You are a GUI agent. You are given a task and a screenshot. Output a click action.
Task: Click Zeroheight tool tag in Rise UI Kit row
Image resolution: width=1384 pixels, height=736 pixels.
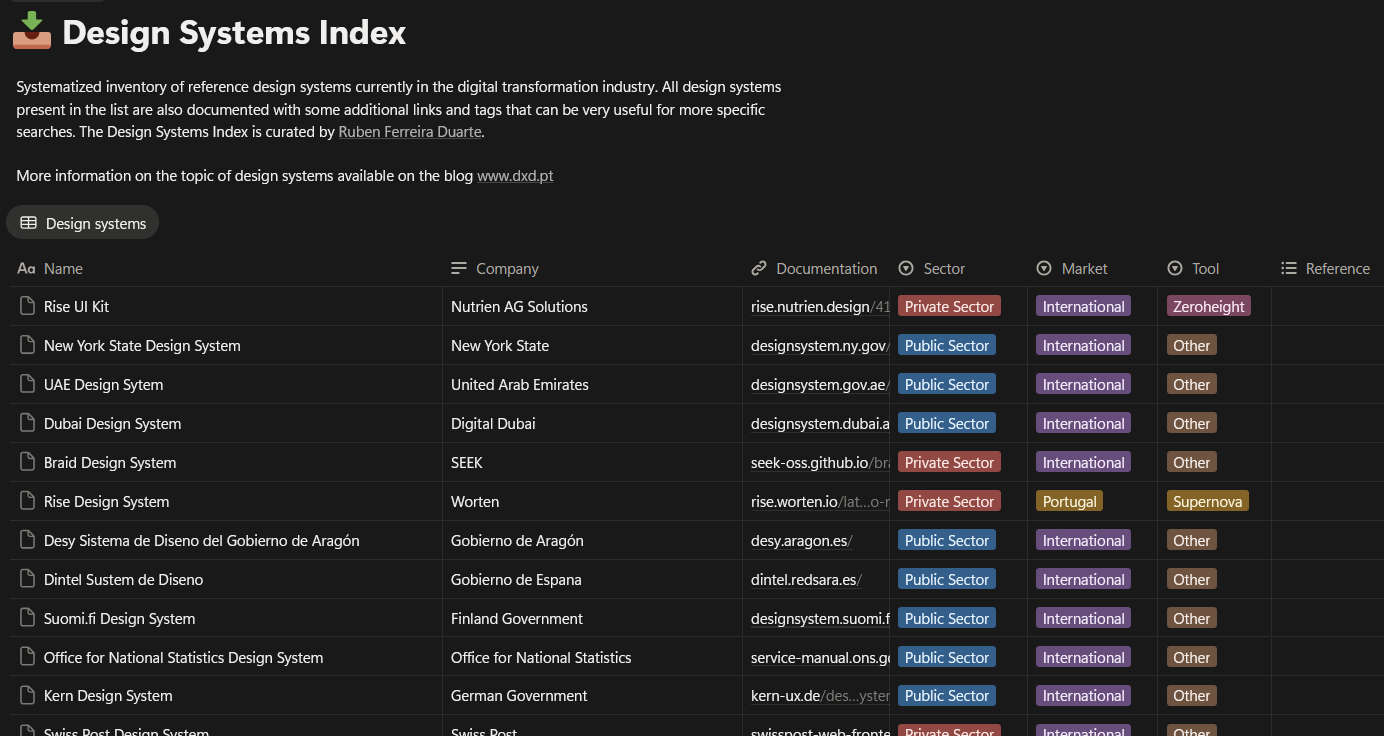pos(1208,306)
